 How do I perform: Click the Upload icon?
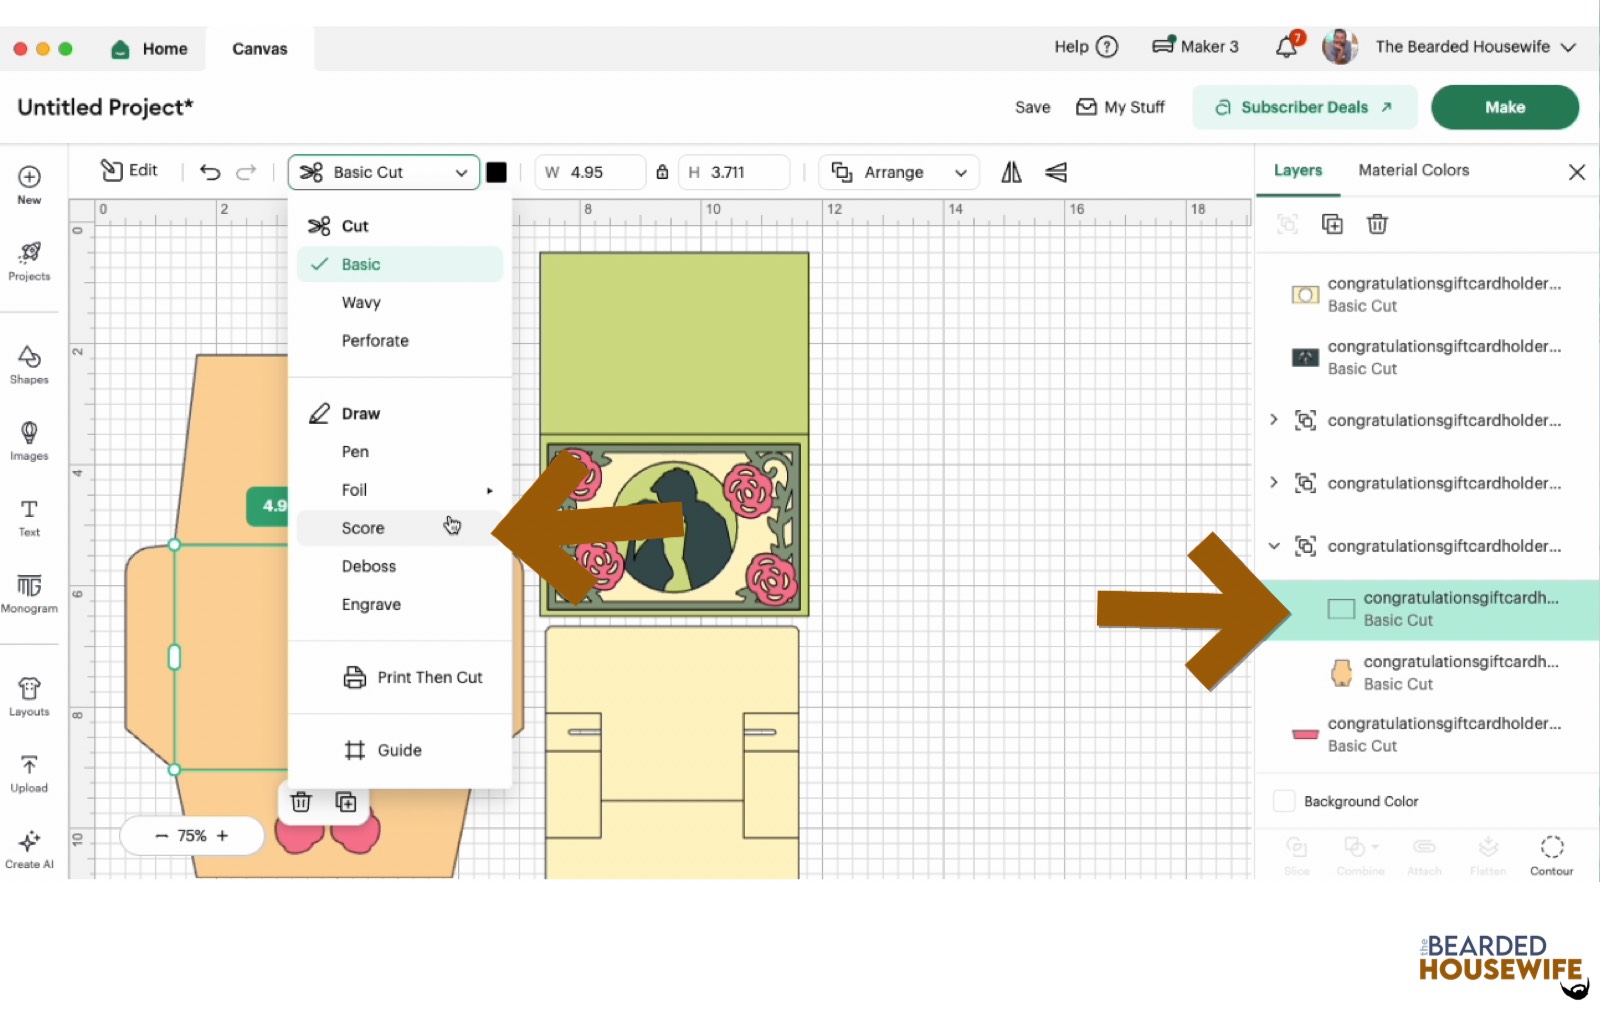(x=29, y=772)
